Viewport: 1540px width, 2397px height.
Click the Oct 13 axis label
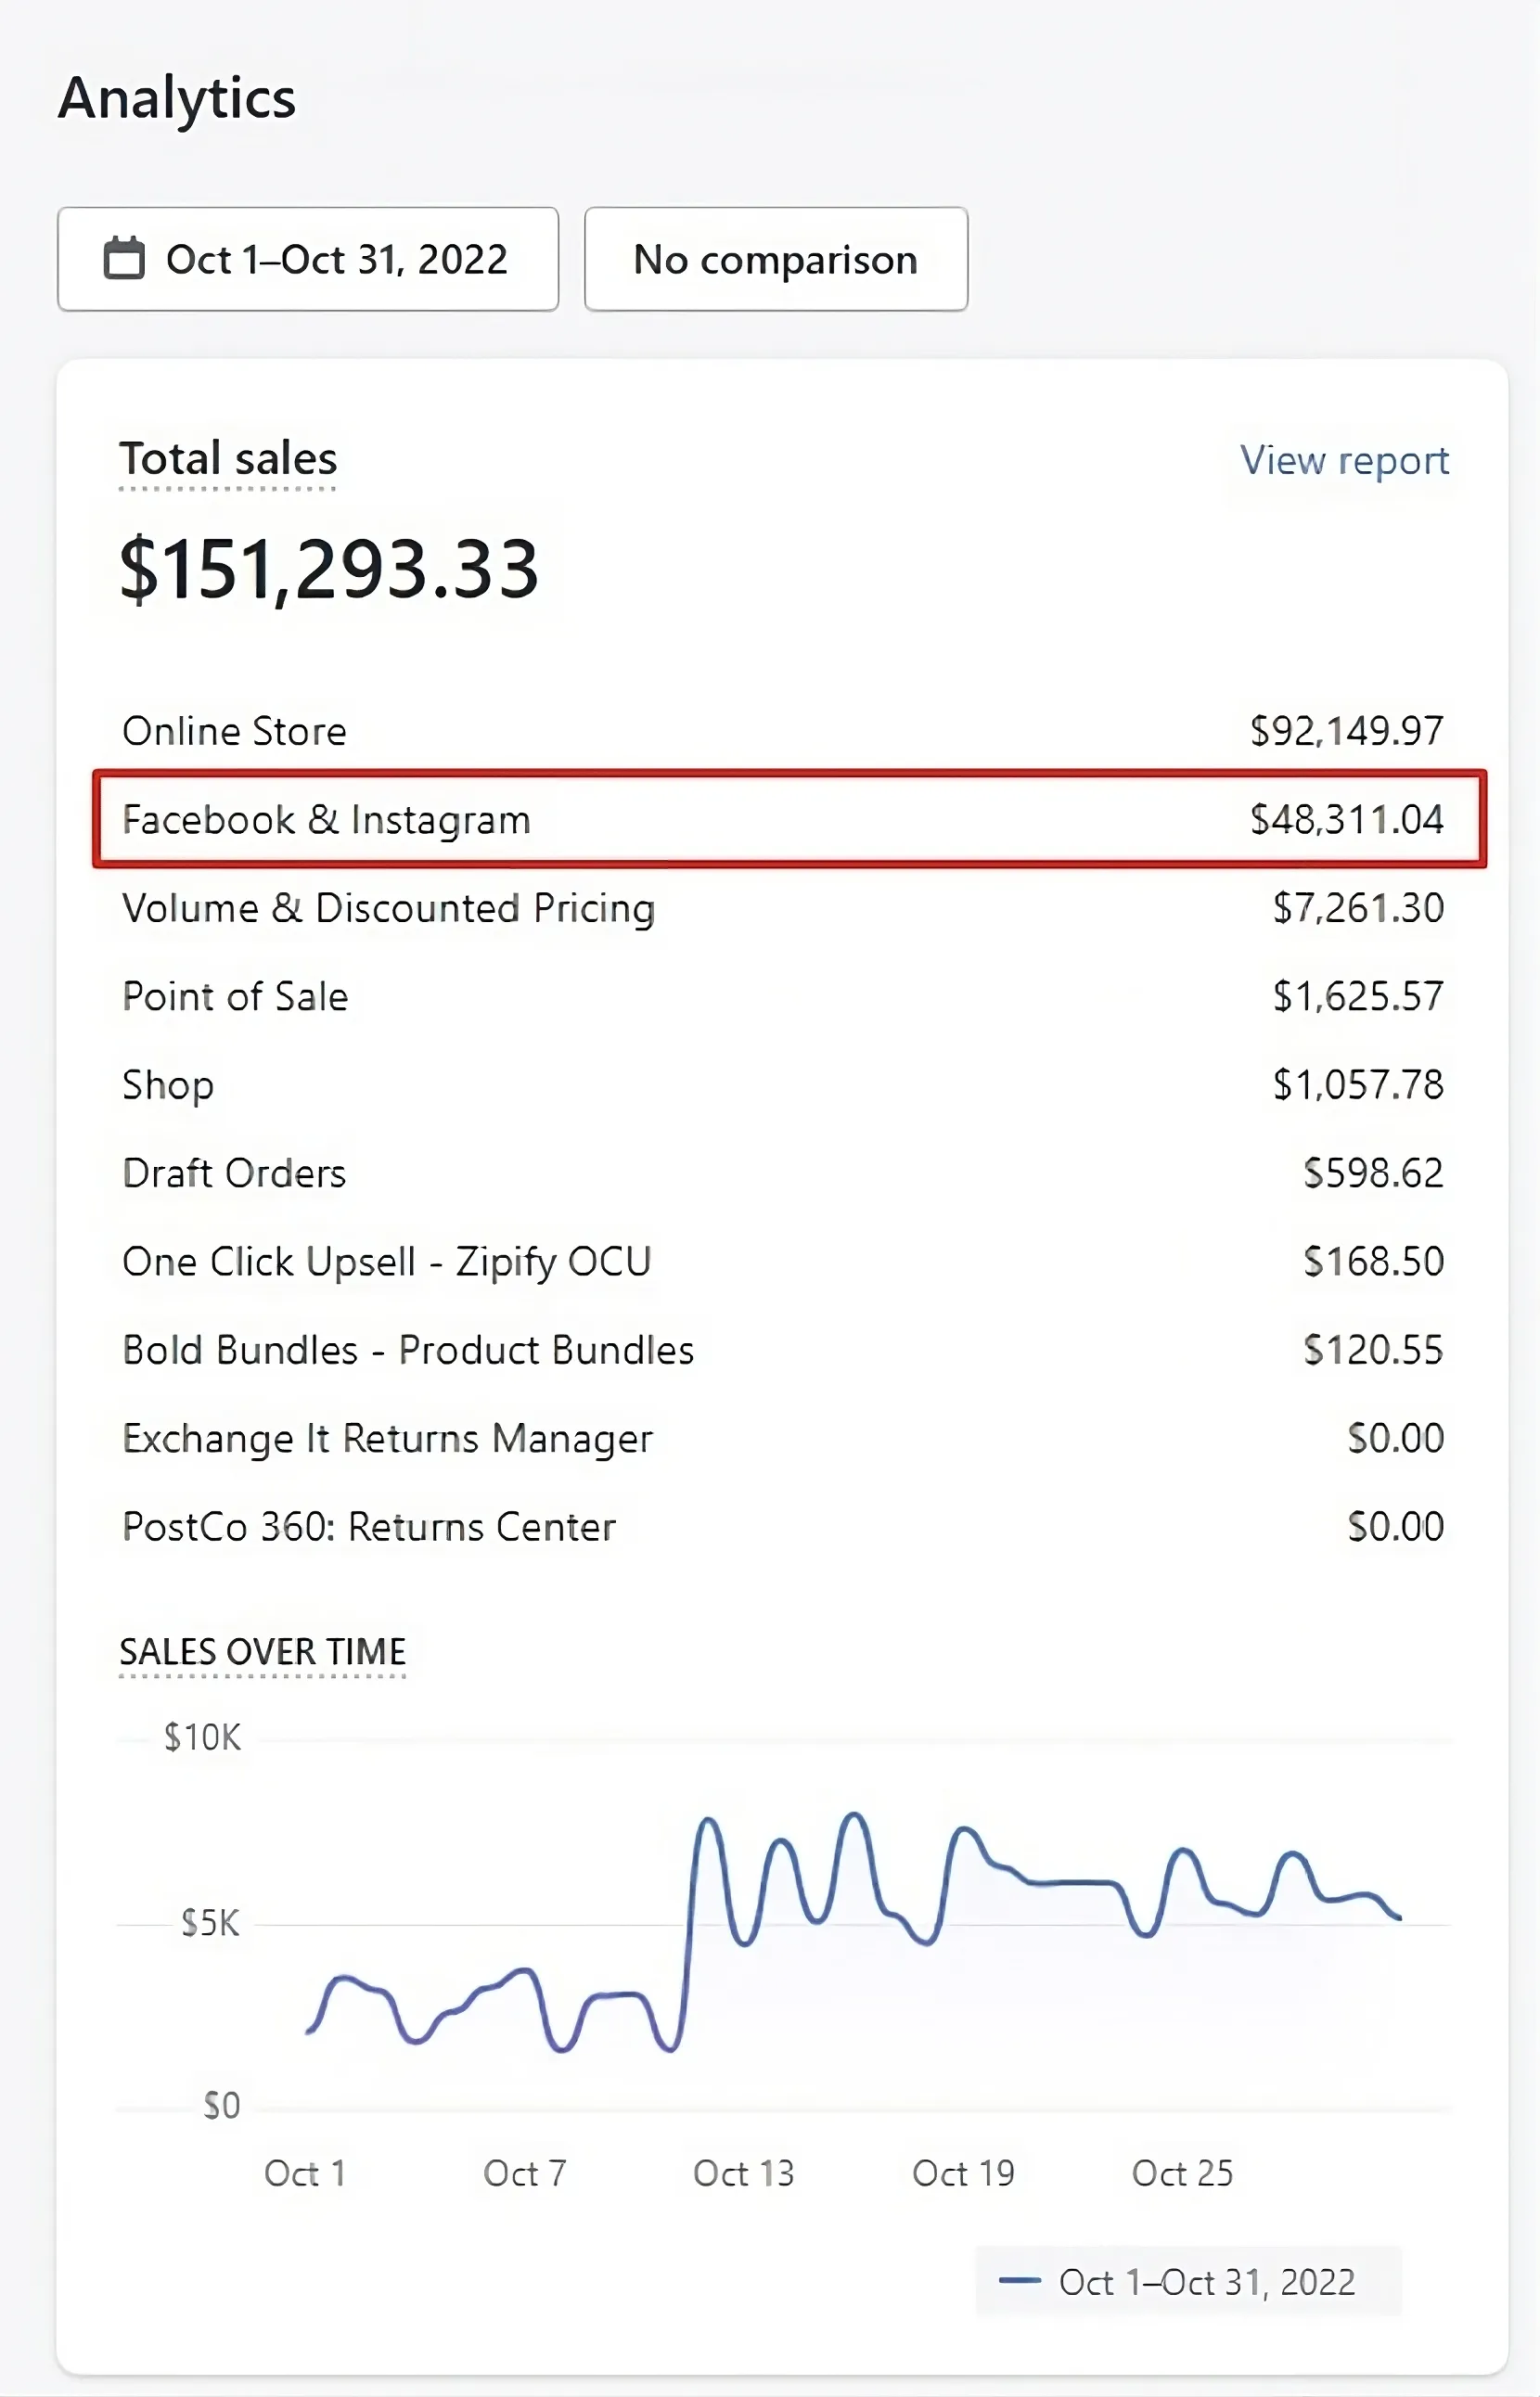tap(743, 2173)
